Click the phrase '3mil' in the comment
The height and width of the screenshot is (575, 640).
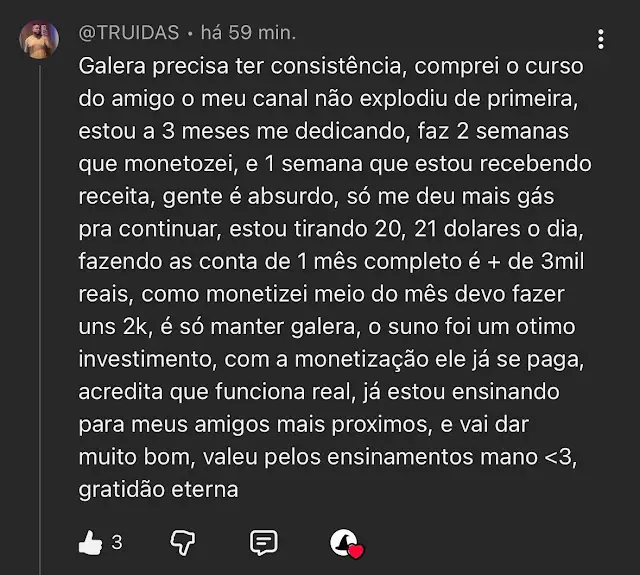click(562, 261)
